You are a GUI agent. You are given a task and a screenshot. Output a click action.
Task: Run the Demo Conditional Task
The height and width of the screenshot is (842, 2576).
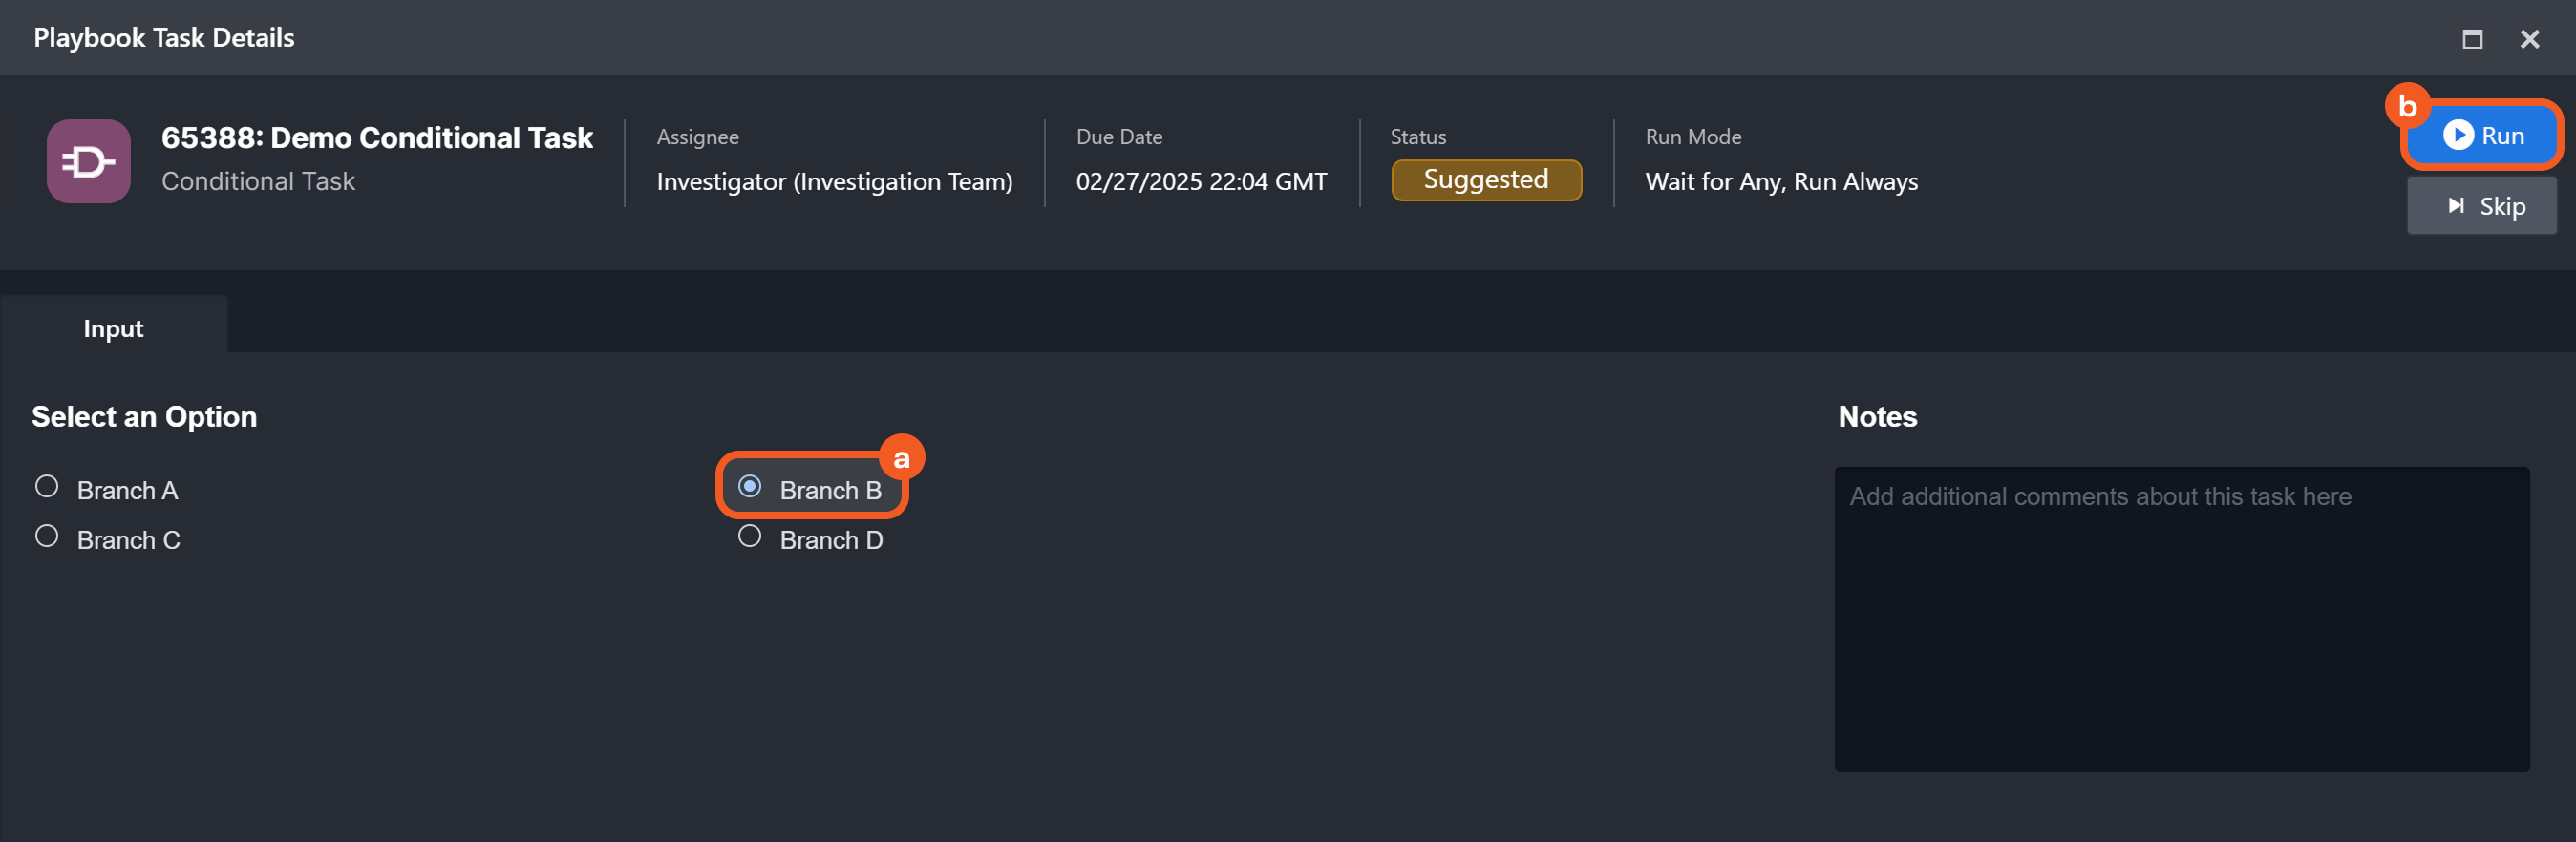coord(2483,135)
